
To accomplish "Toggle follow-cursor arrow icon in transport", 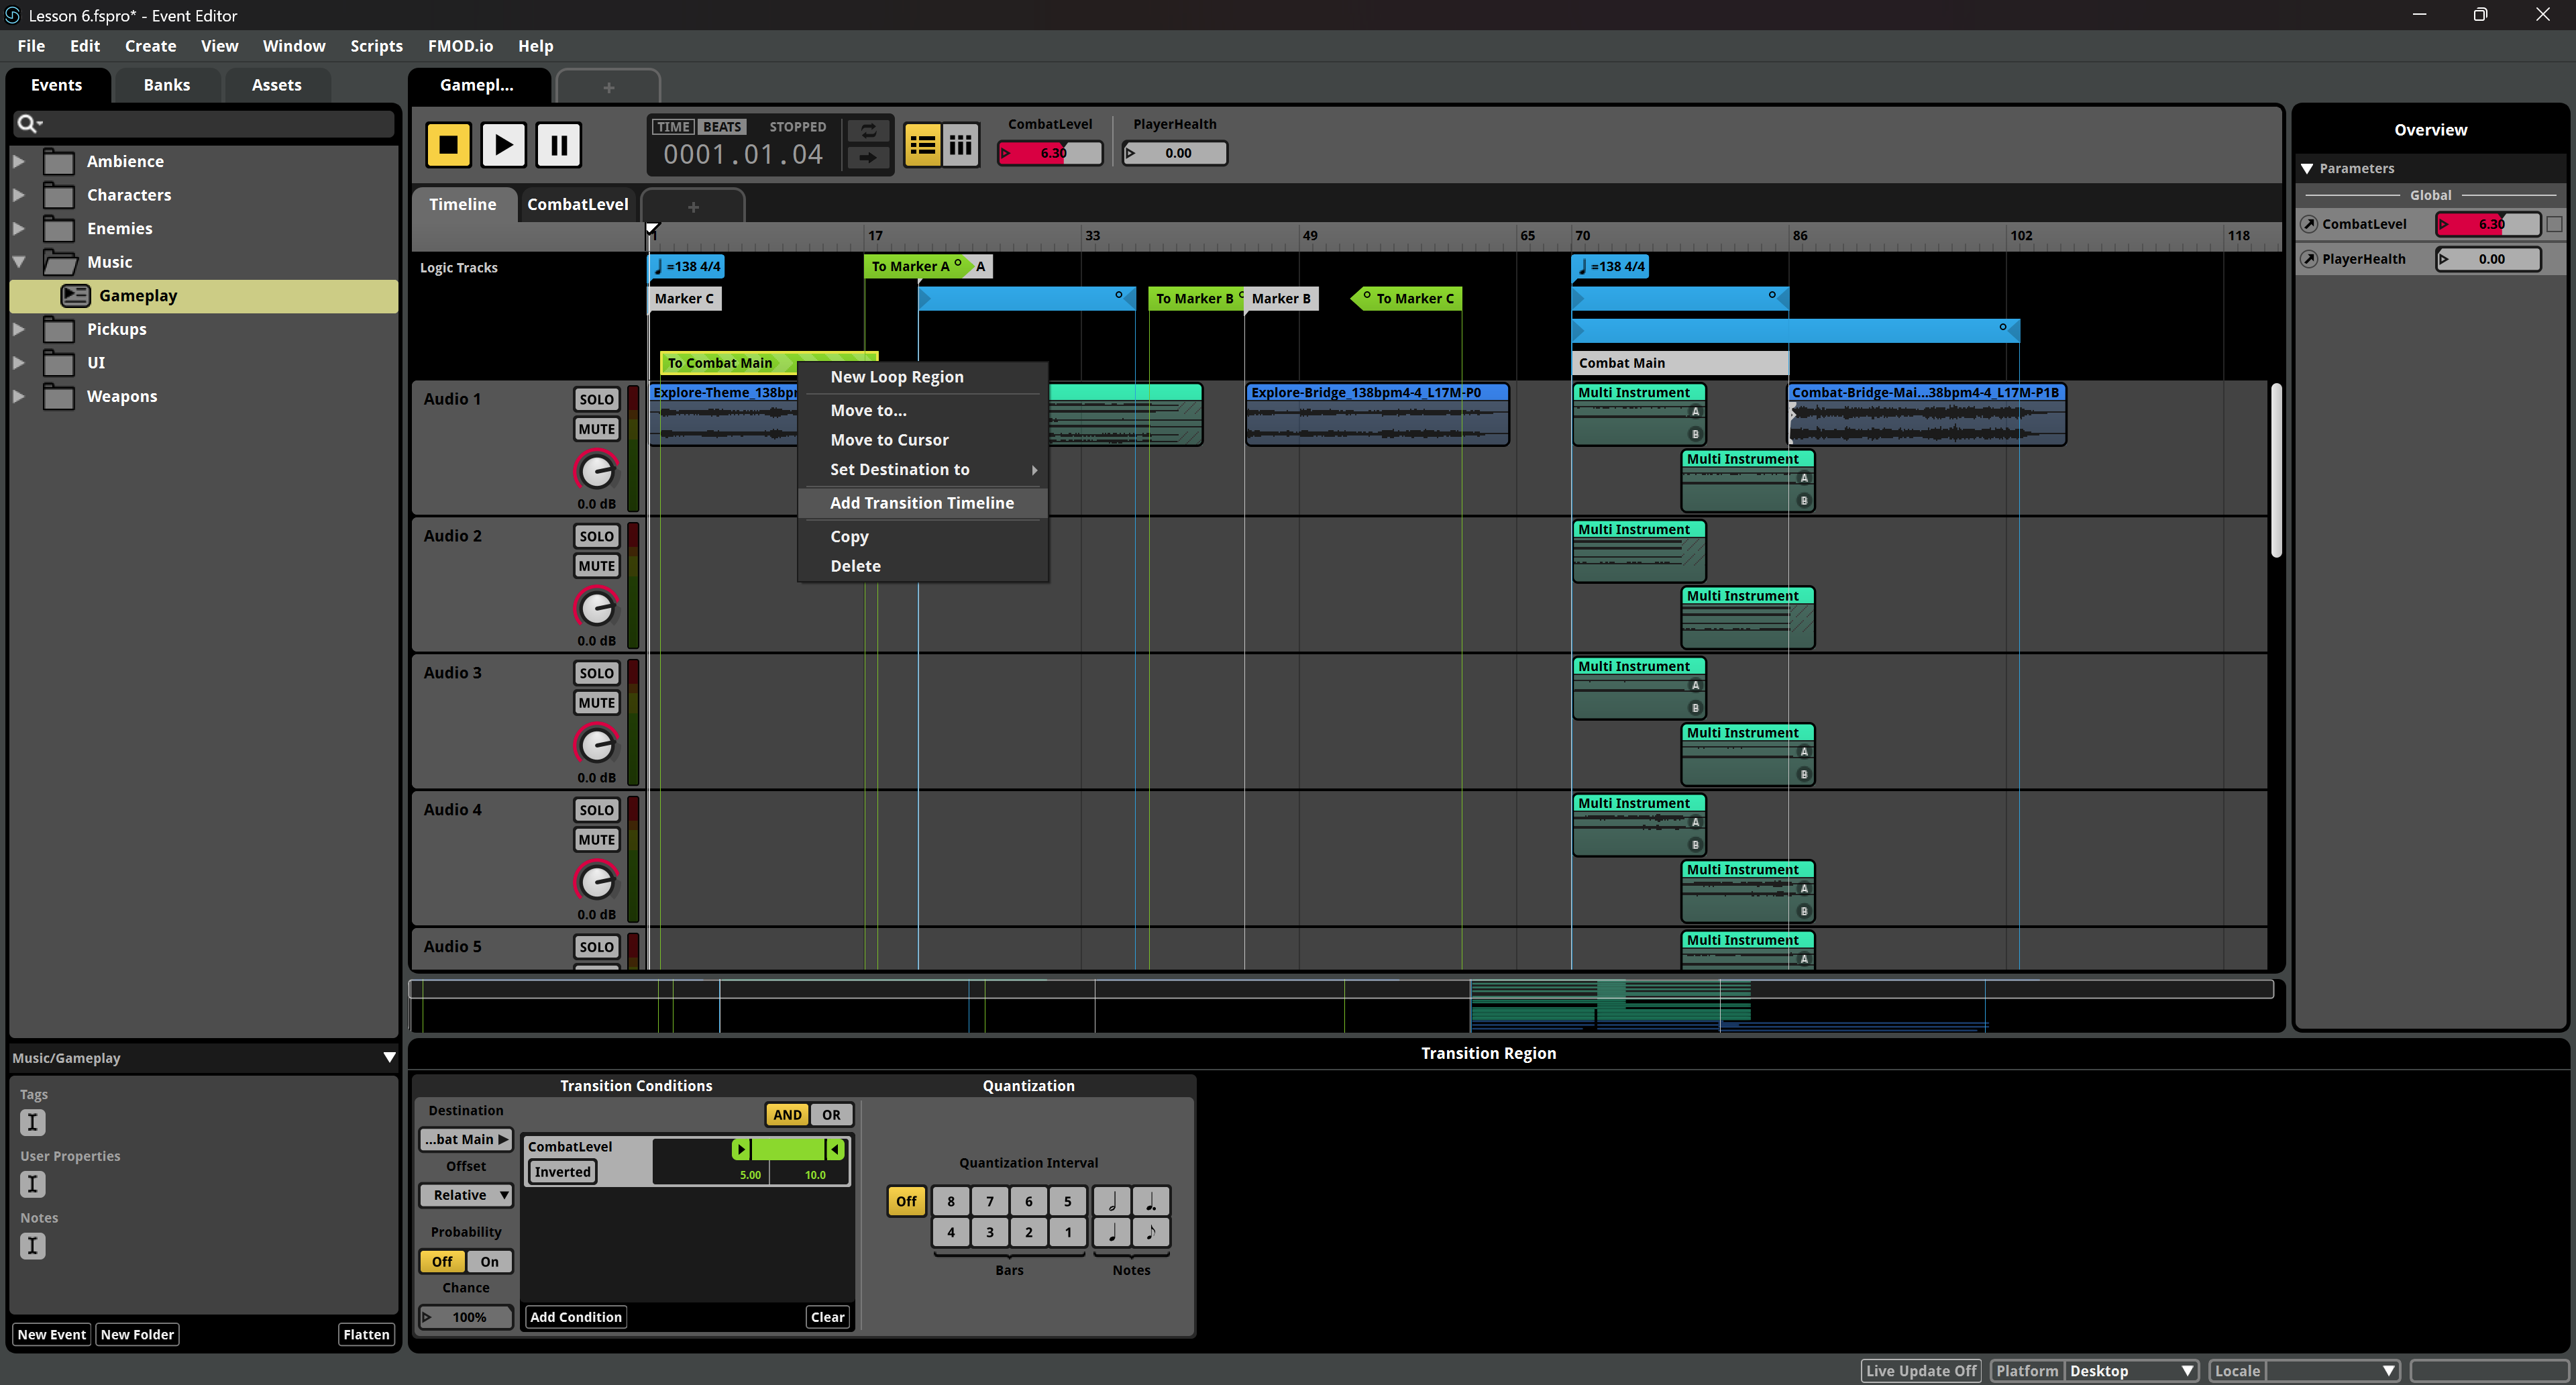I will (x=868, y=157).
